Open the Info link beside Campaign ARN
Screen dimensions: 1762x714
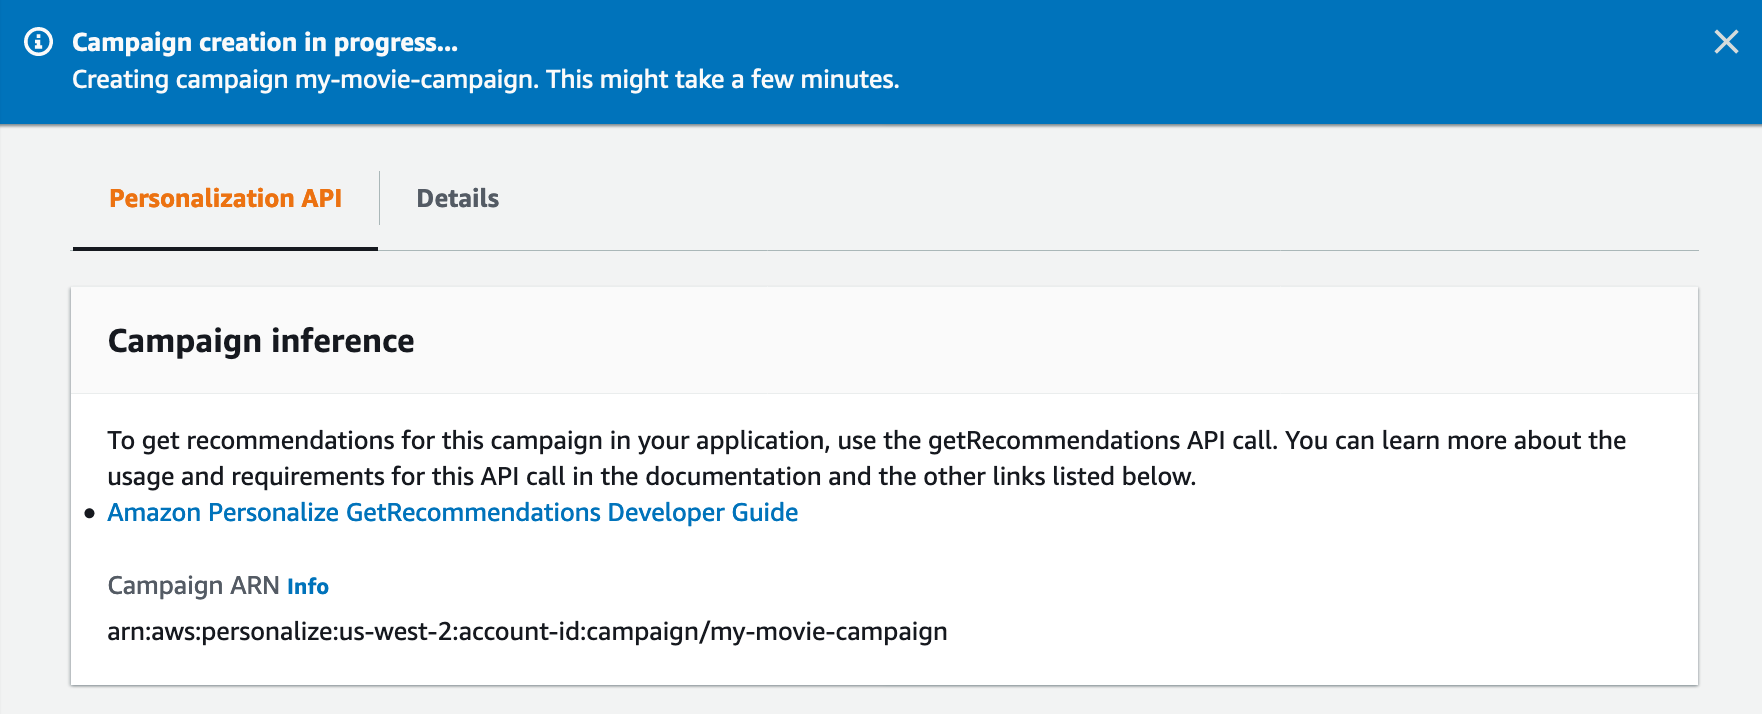pos(307,586)
